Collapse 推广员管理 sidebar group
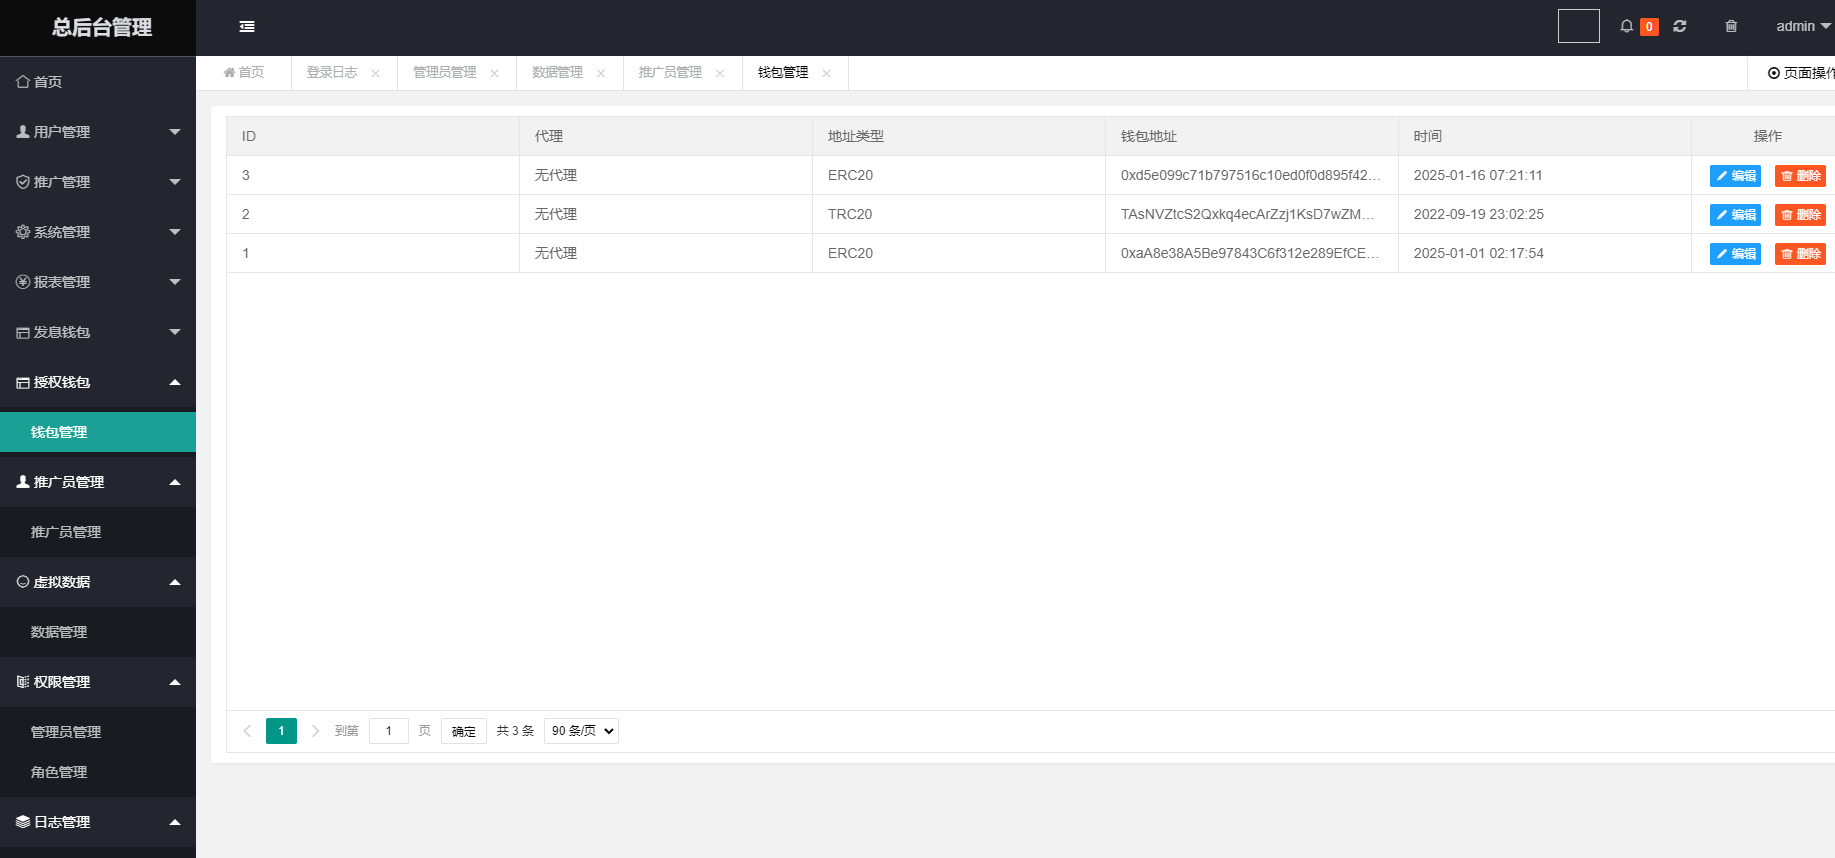The image size is (1835, 858). (x=98, y=482)
